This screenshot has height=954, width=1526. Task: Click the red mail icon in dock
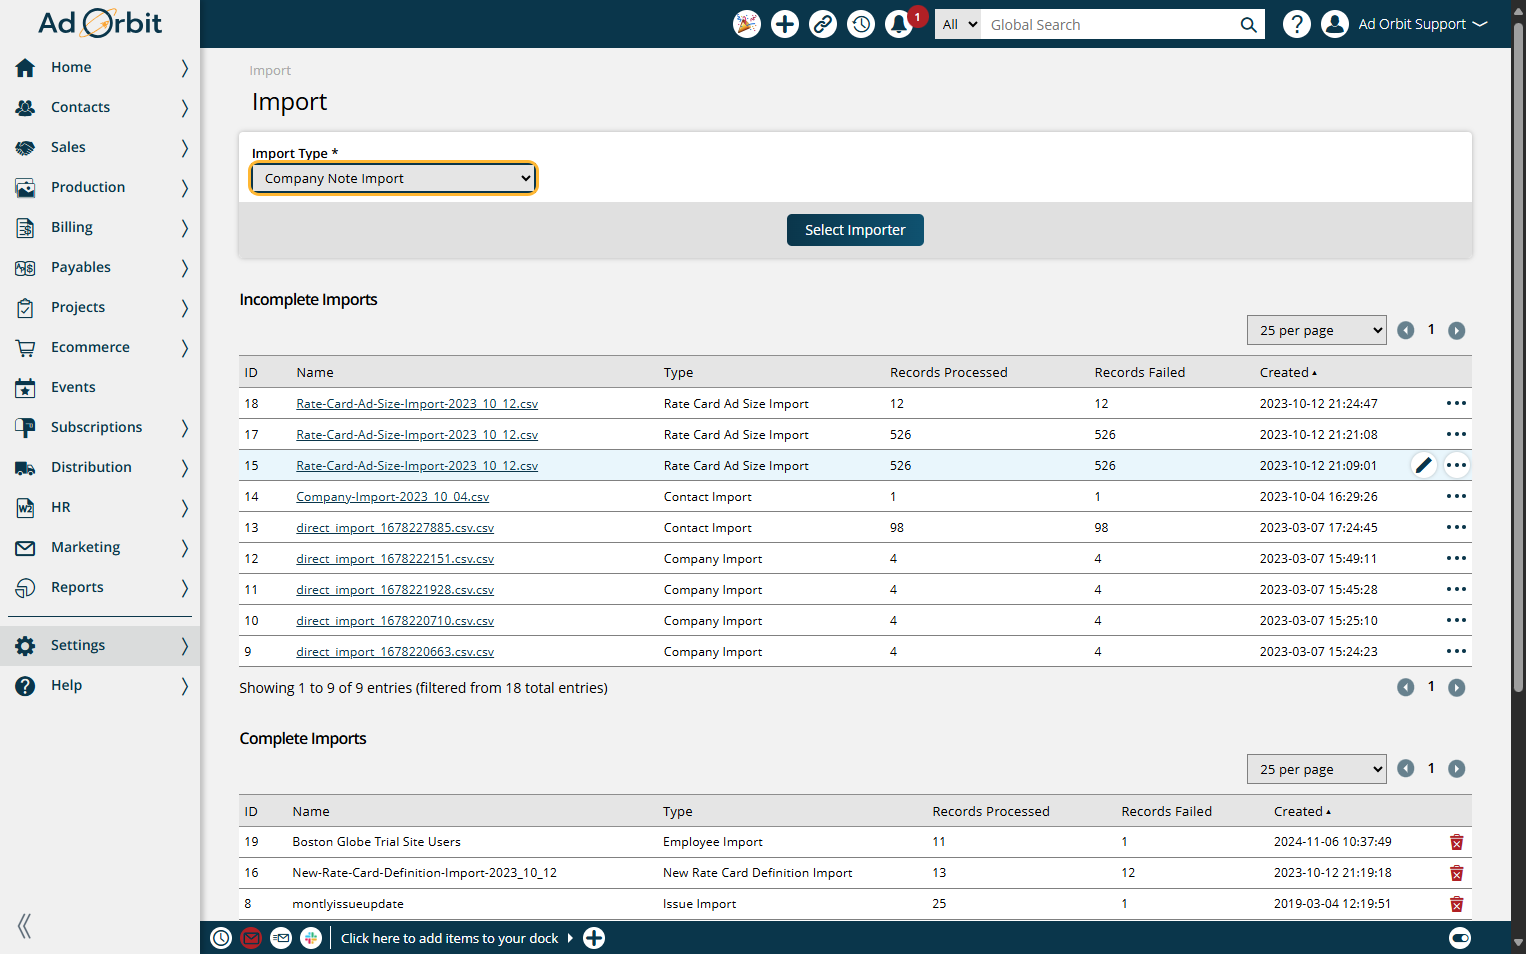coord(251,938)
